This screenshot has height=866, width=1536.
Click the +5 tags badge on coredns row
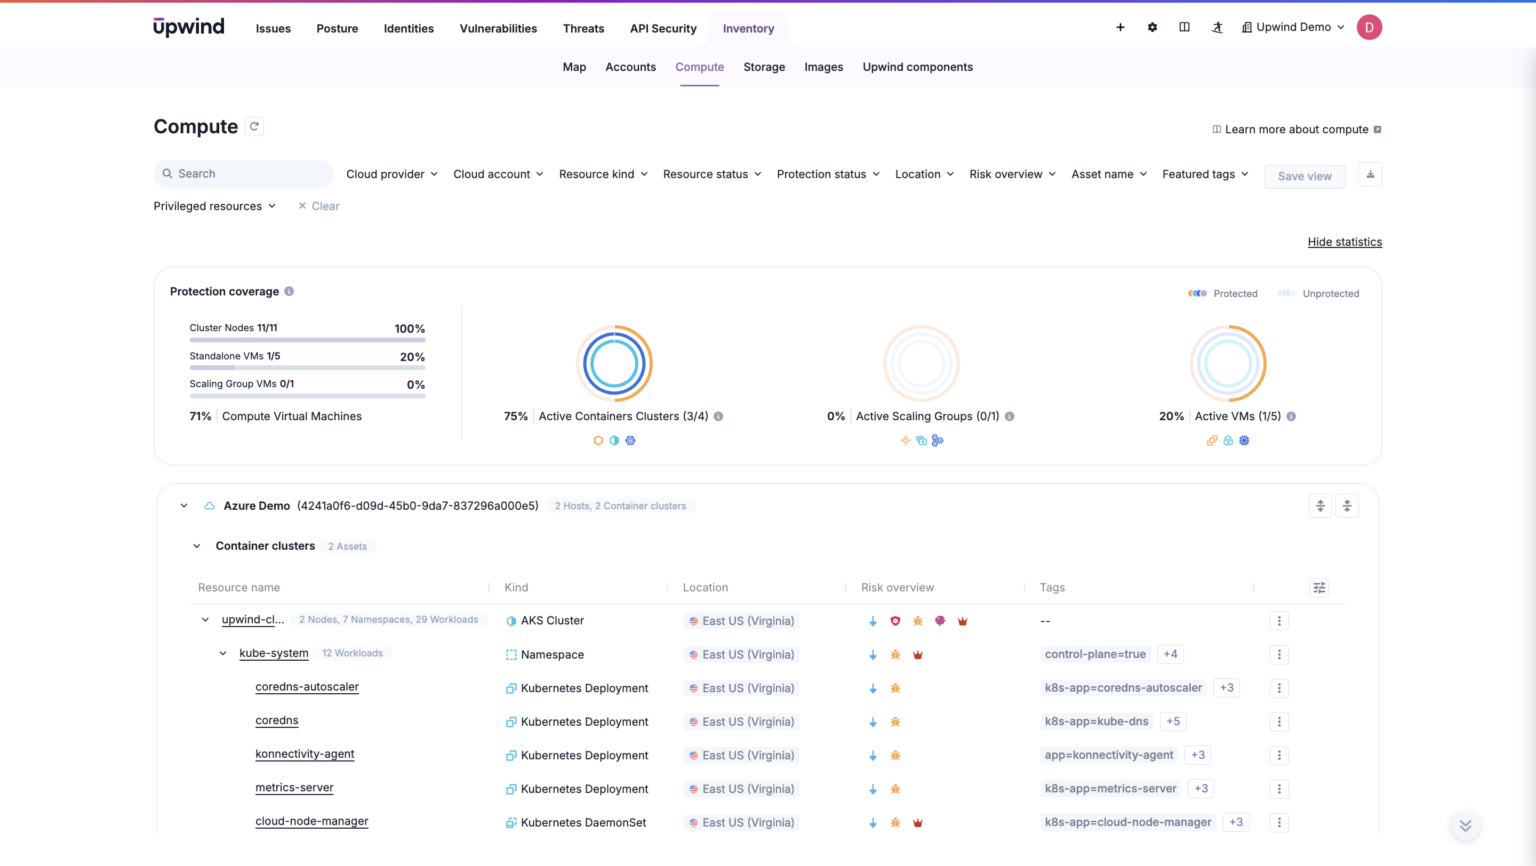pyautogui.click(x=1172, y=721)
